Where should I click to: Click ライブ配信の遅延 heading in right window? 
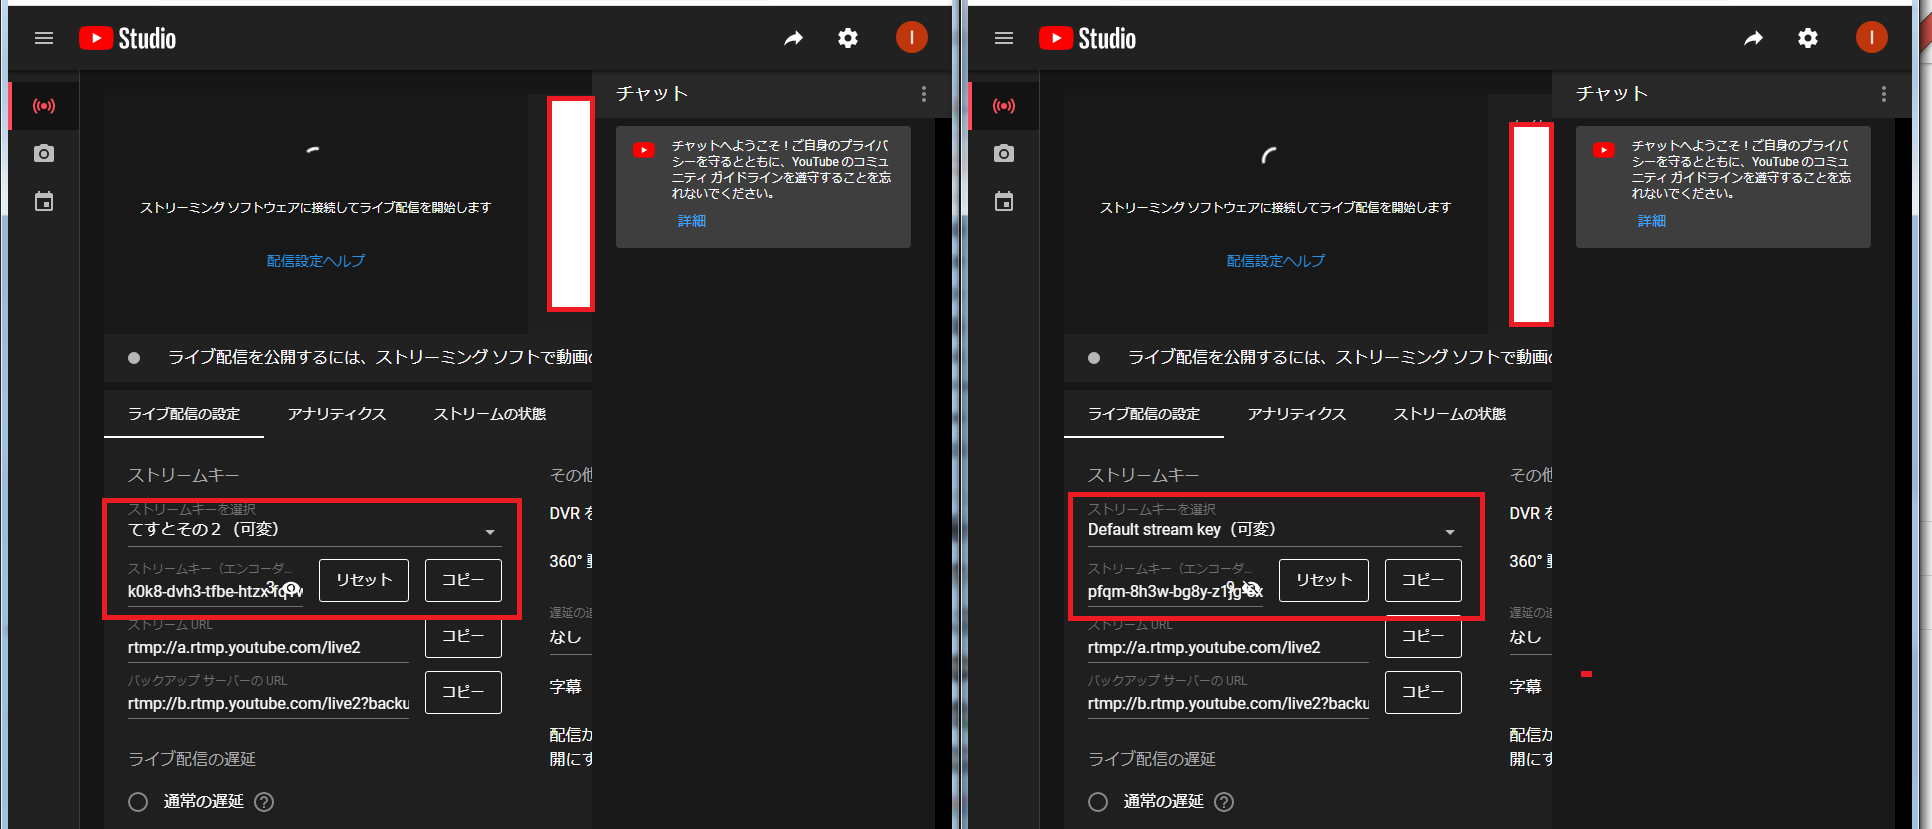coord(1152,759)
